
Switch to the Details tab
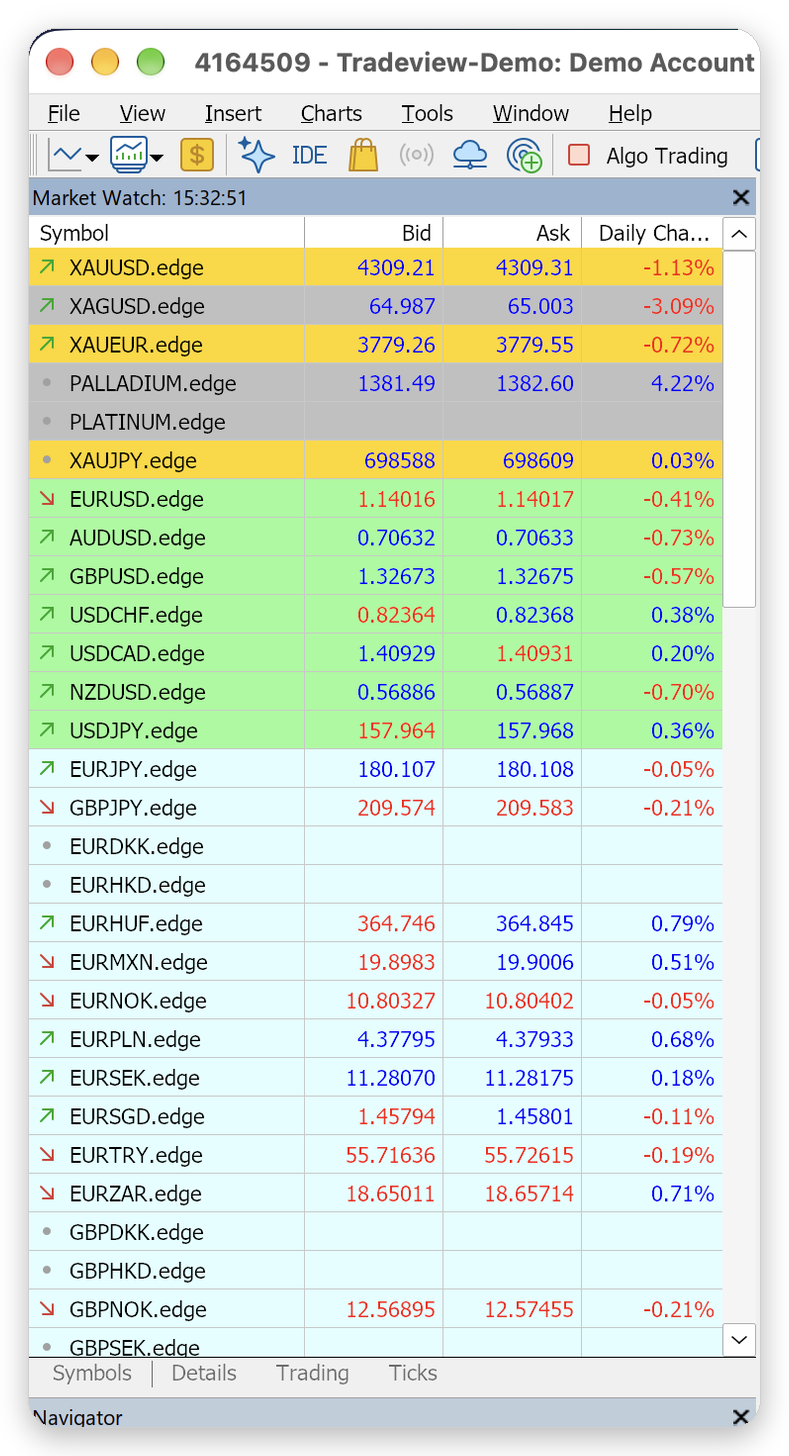pos(204,1373)
